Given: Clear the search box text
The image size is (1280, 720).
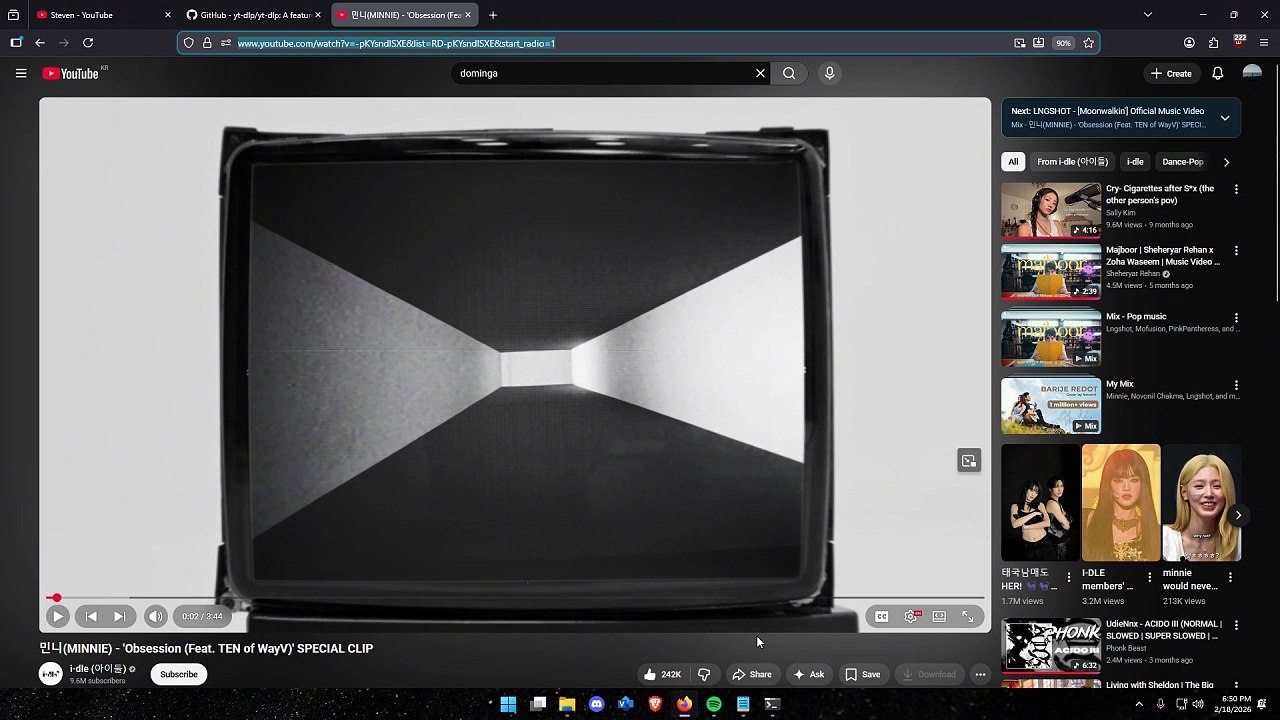Looking at the screenshot, I should point(760,73).
